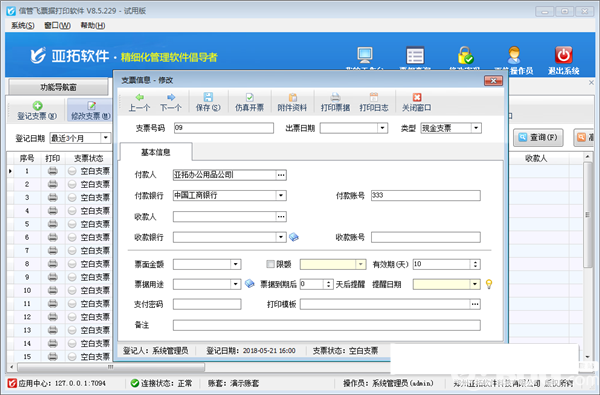Click printer icon in row 5
The width and height of the screenshot is (600, 395).
tap(53, 224)
